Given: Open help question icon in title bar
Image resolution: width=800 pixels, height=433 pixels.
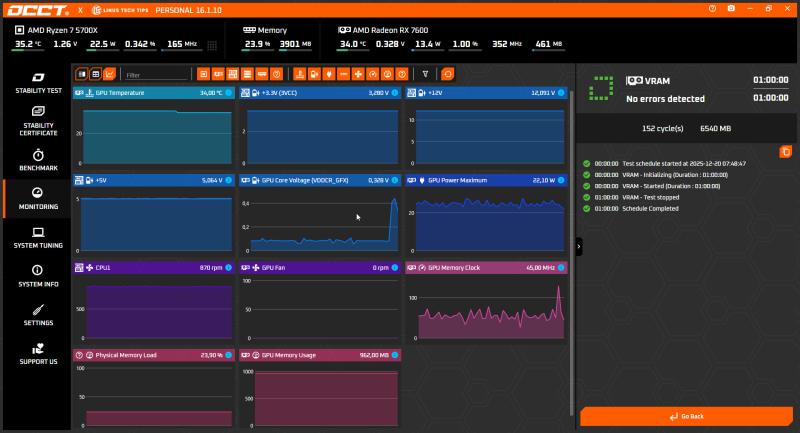Looking at the screenshot, I should (x=712, y=9).
